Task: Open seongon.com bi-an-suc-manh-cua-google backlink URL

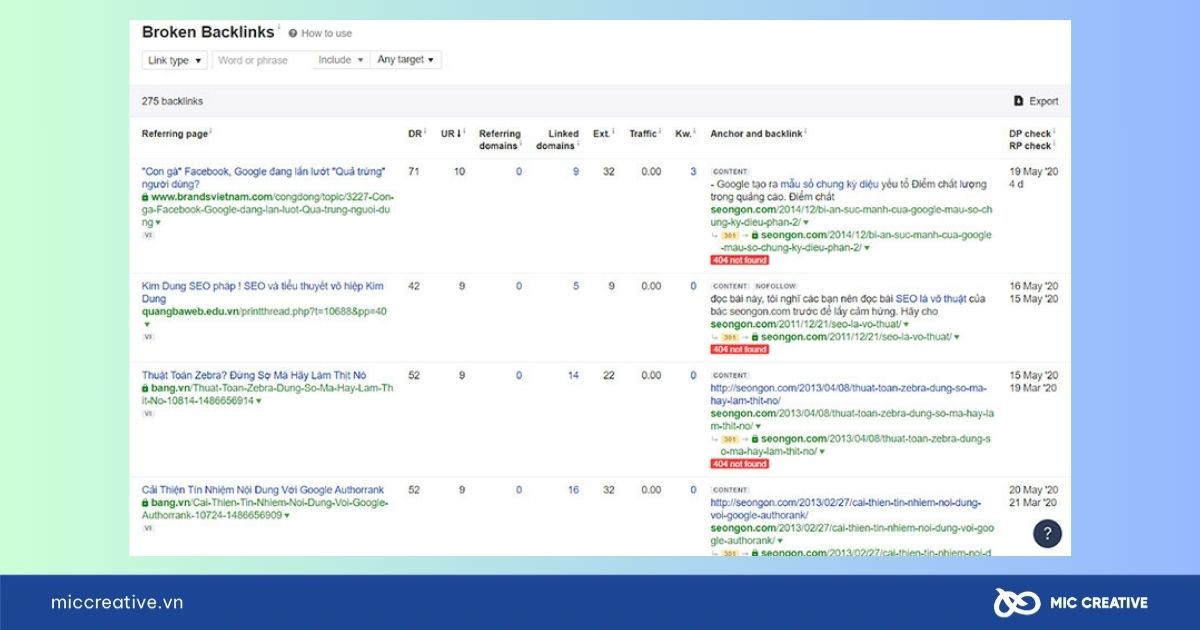Action: coord(851,216)
